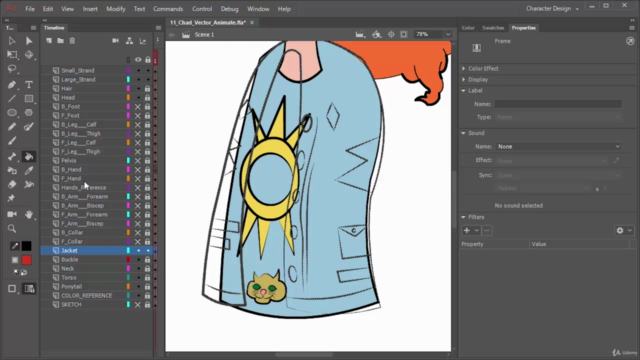
Task: Select the Oval tool
Action: click(12, 113)
